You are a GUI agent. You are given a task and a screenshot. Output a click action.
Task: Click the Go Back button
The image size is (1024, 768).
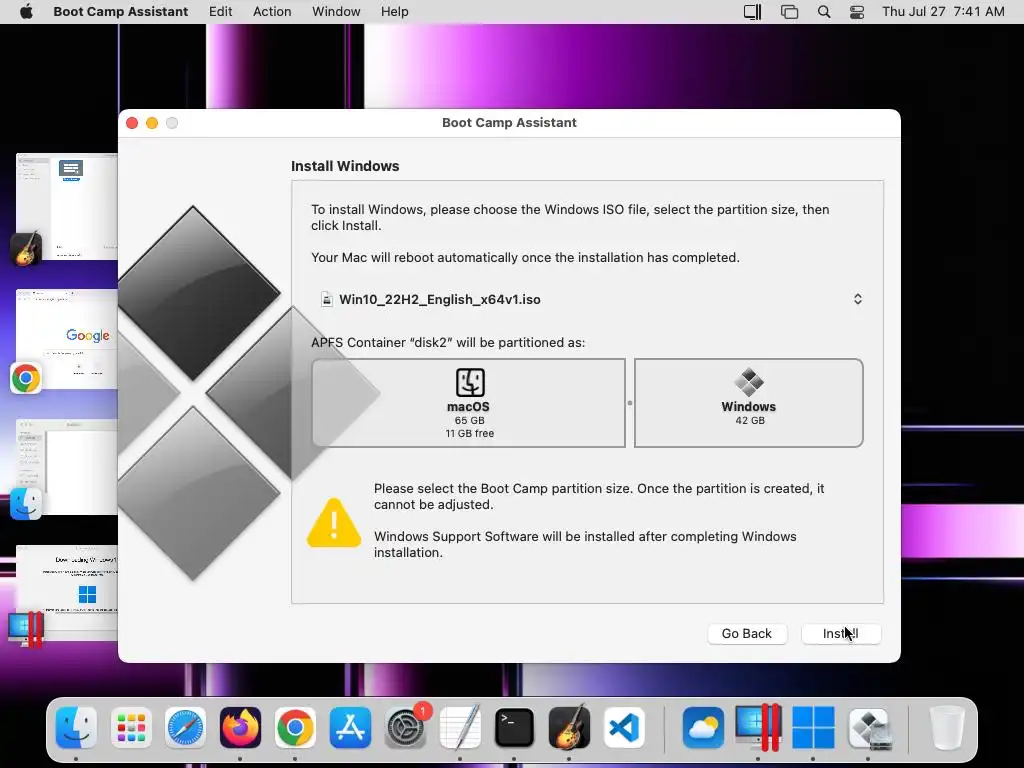coord(746,633)
